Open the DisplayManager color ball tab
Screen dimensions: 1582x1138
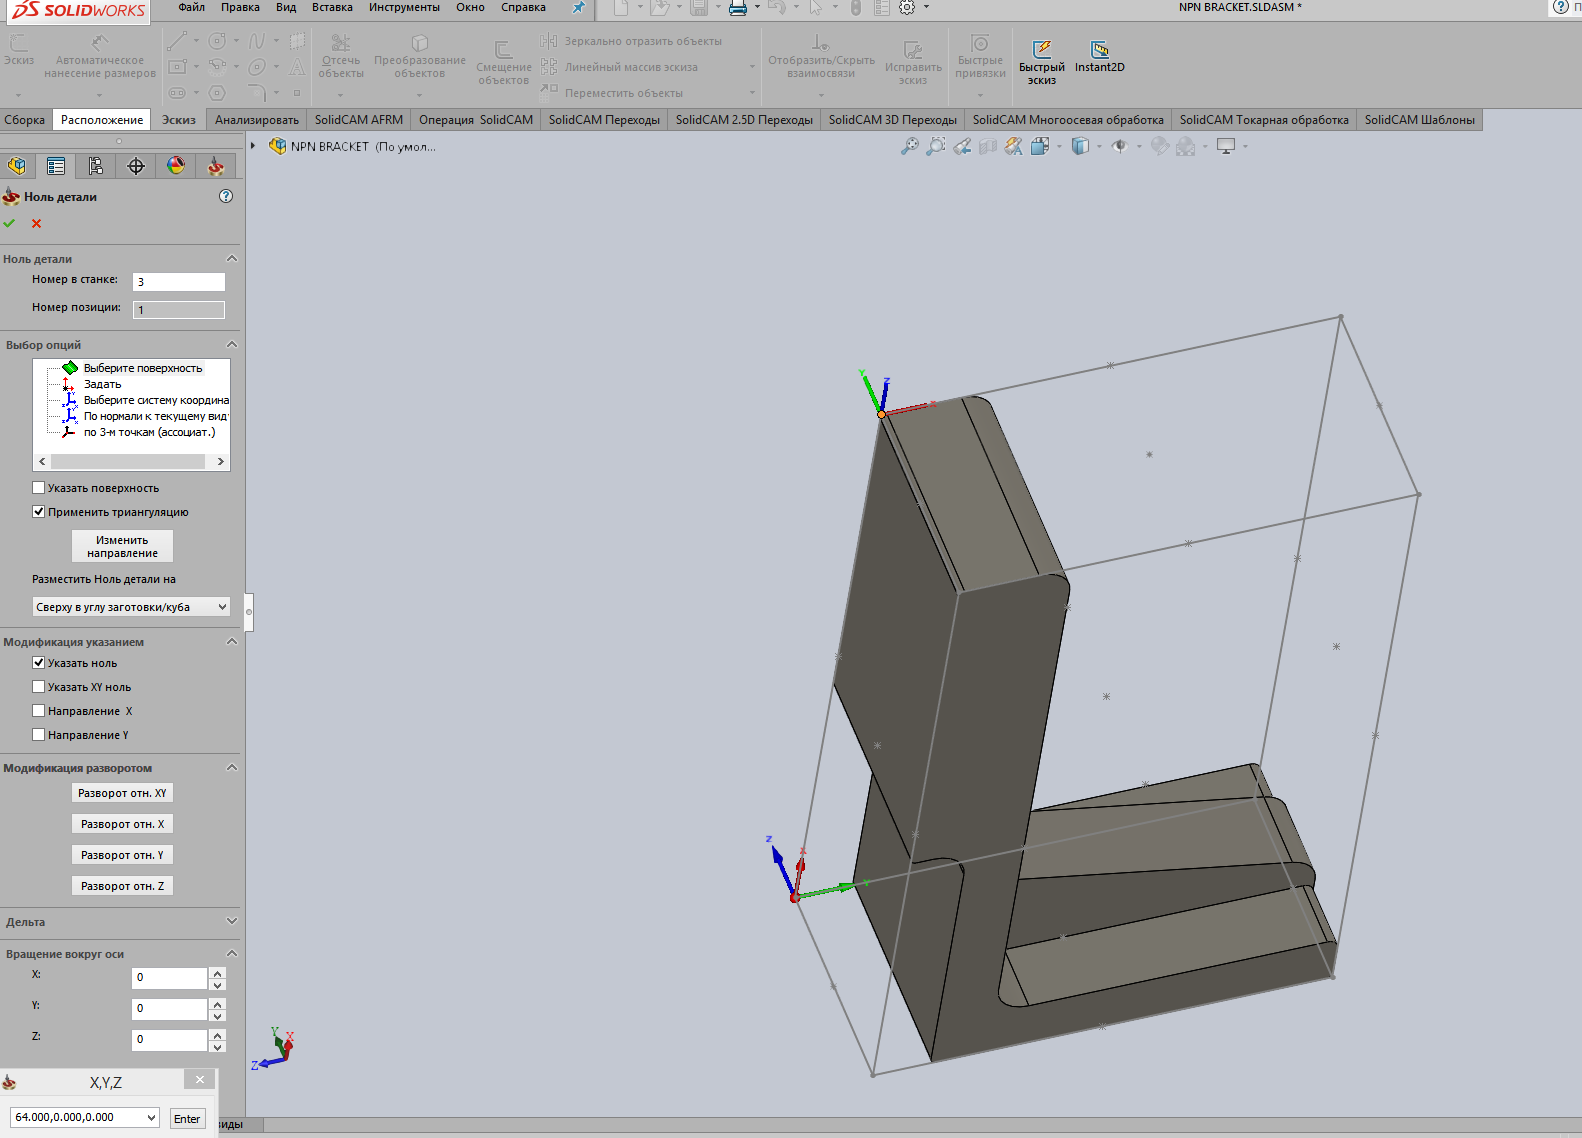[x=176, y=166]
